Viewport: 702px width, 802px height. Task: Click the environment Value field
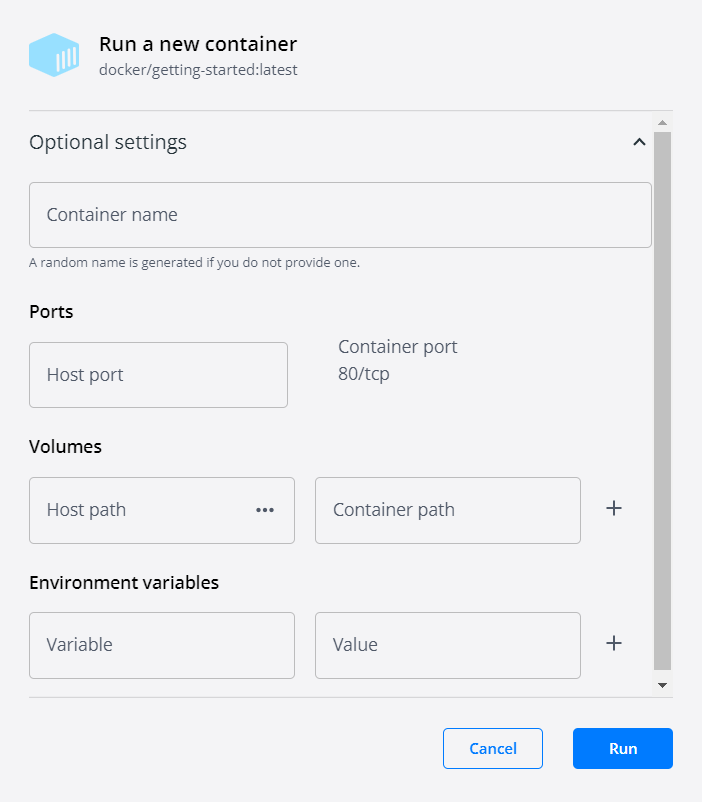coord(447,645)
